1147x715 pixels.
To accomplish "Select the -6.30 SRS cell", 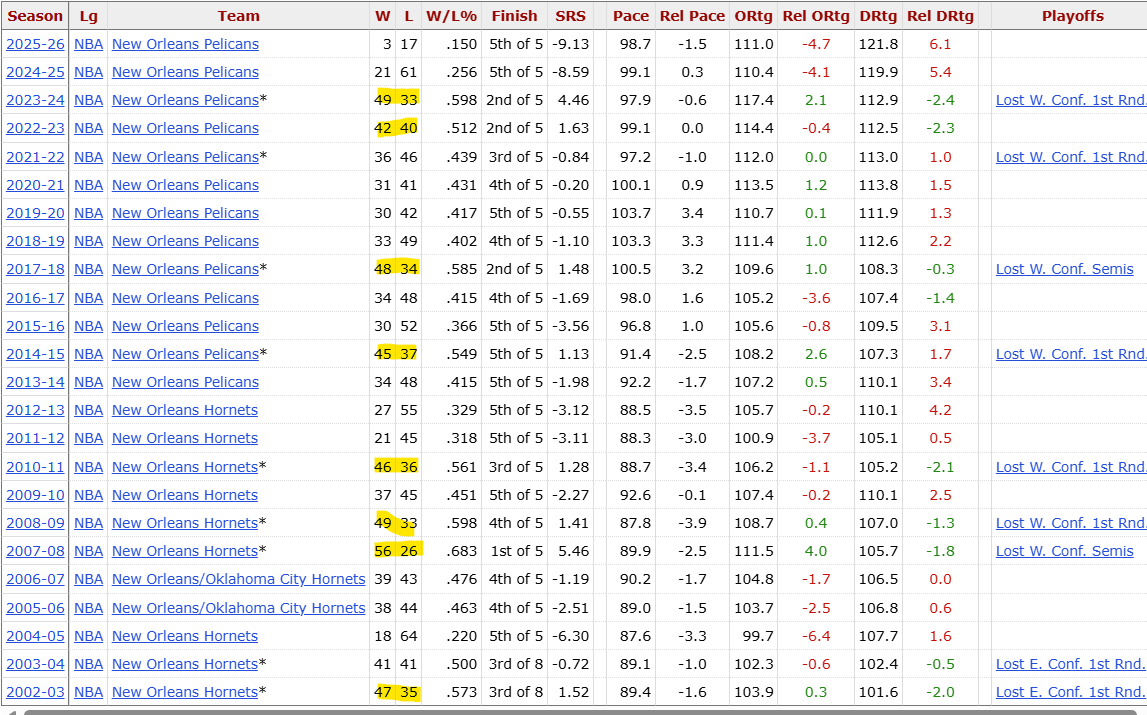I will pos(571,636).
